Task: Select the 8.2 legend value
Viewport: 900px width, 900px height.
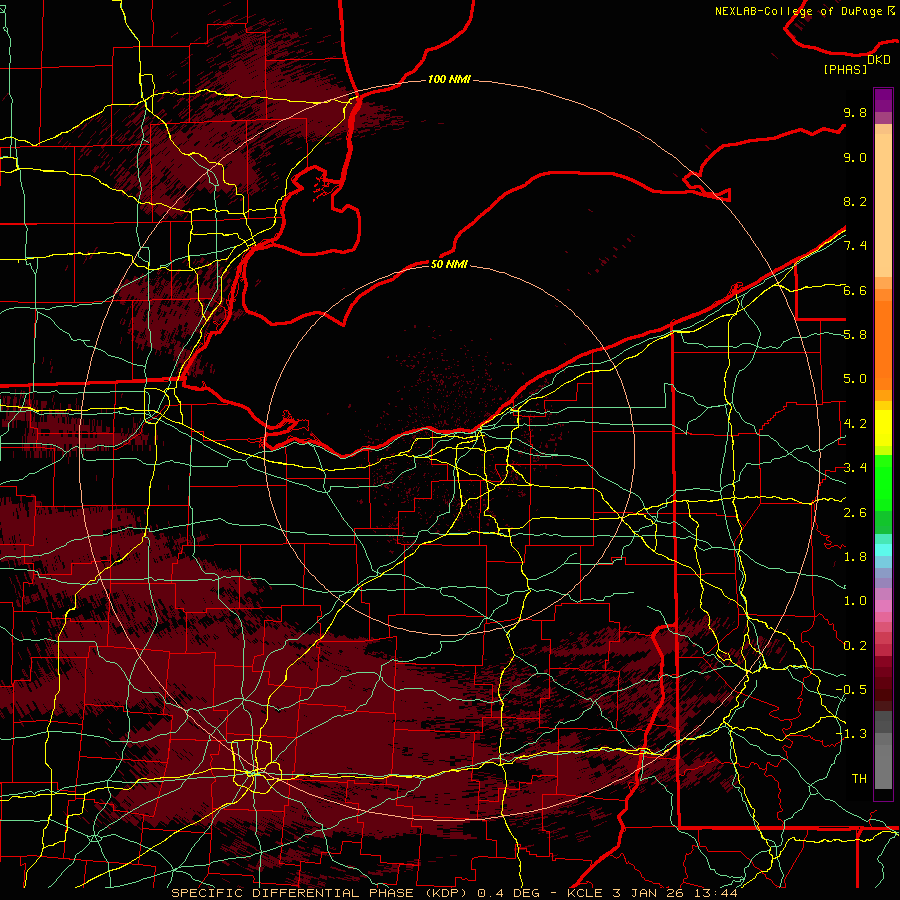Action: pyautogui.click(x=855, y=202)
